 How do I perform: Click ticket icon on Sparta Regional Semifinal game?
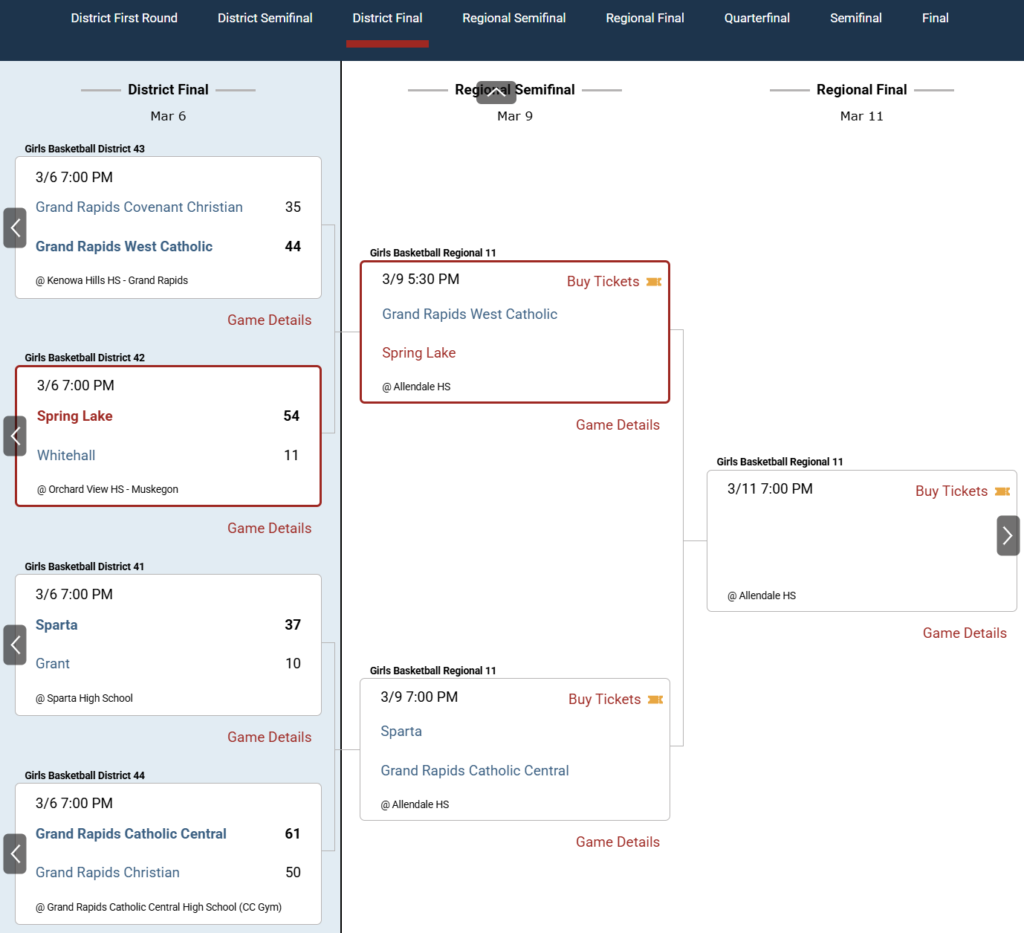(656, 699)
